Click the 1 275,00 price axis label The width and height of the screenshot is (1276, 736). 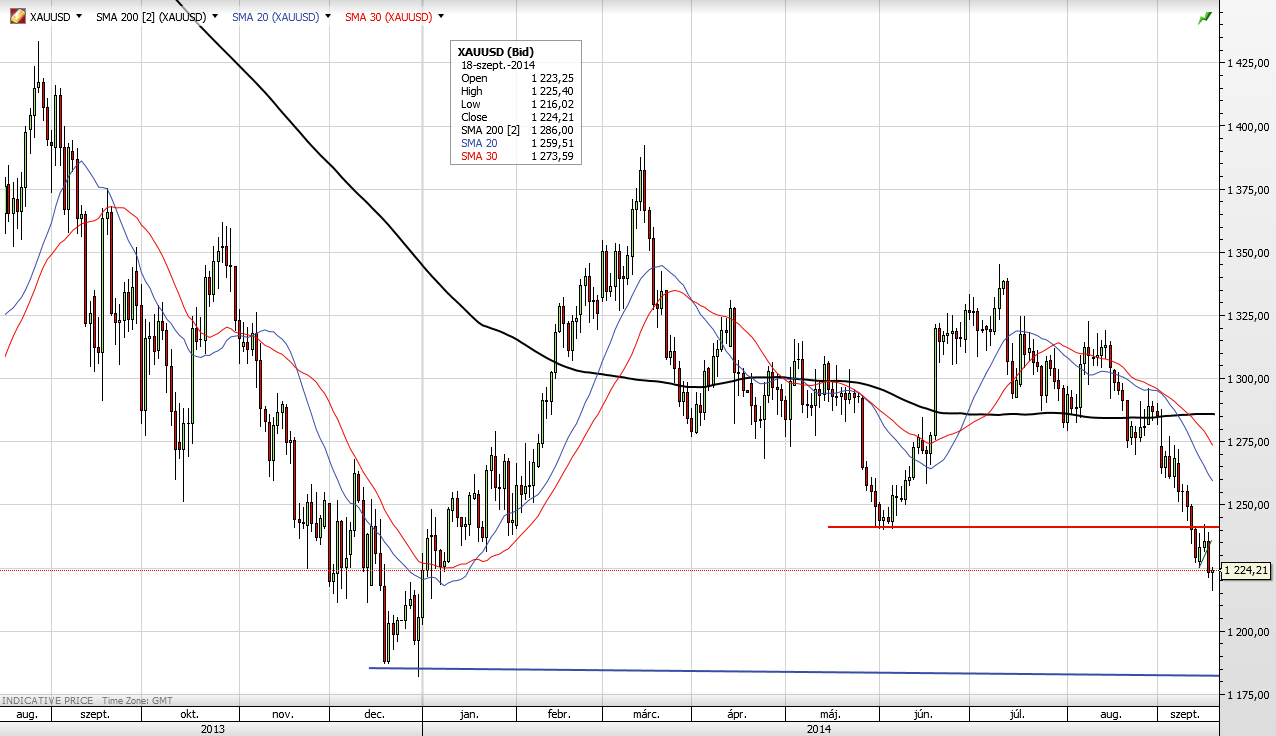tap(1246, 442)
